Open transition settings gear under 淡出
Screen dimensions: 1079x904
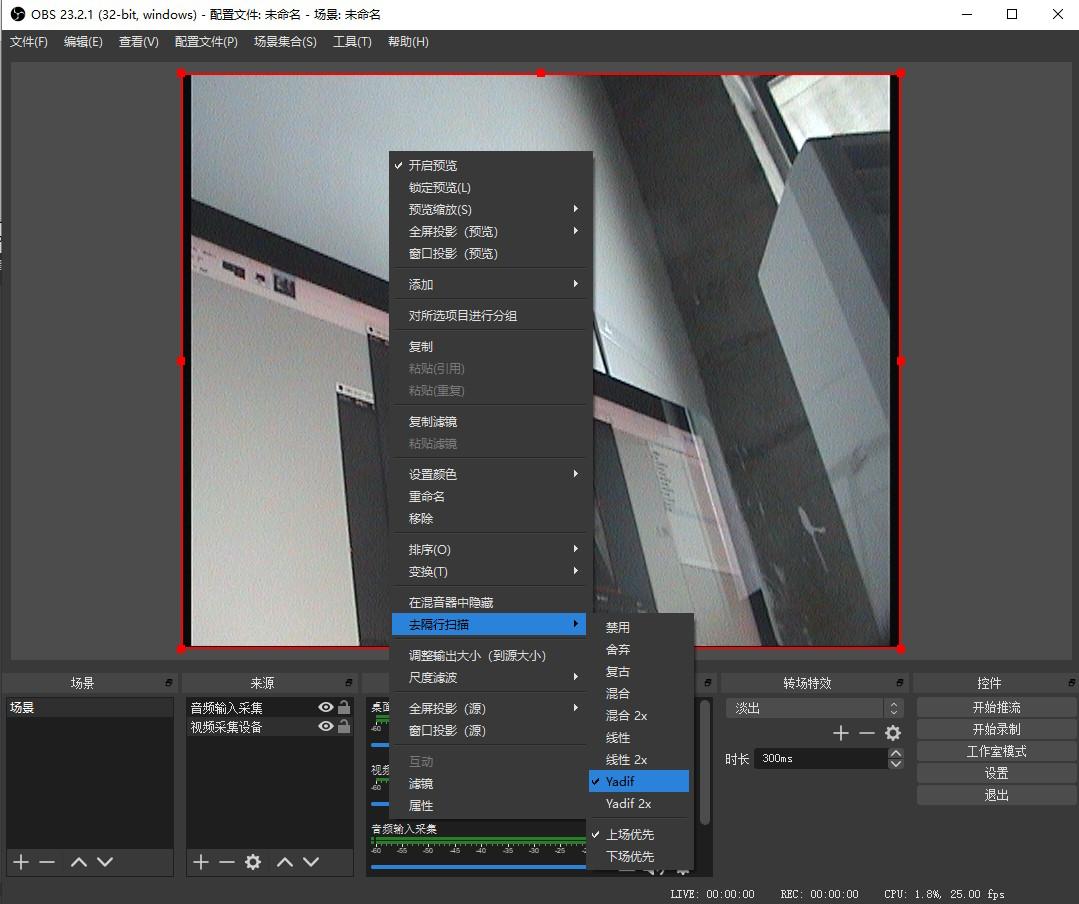click(x=893, y=733)
